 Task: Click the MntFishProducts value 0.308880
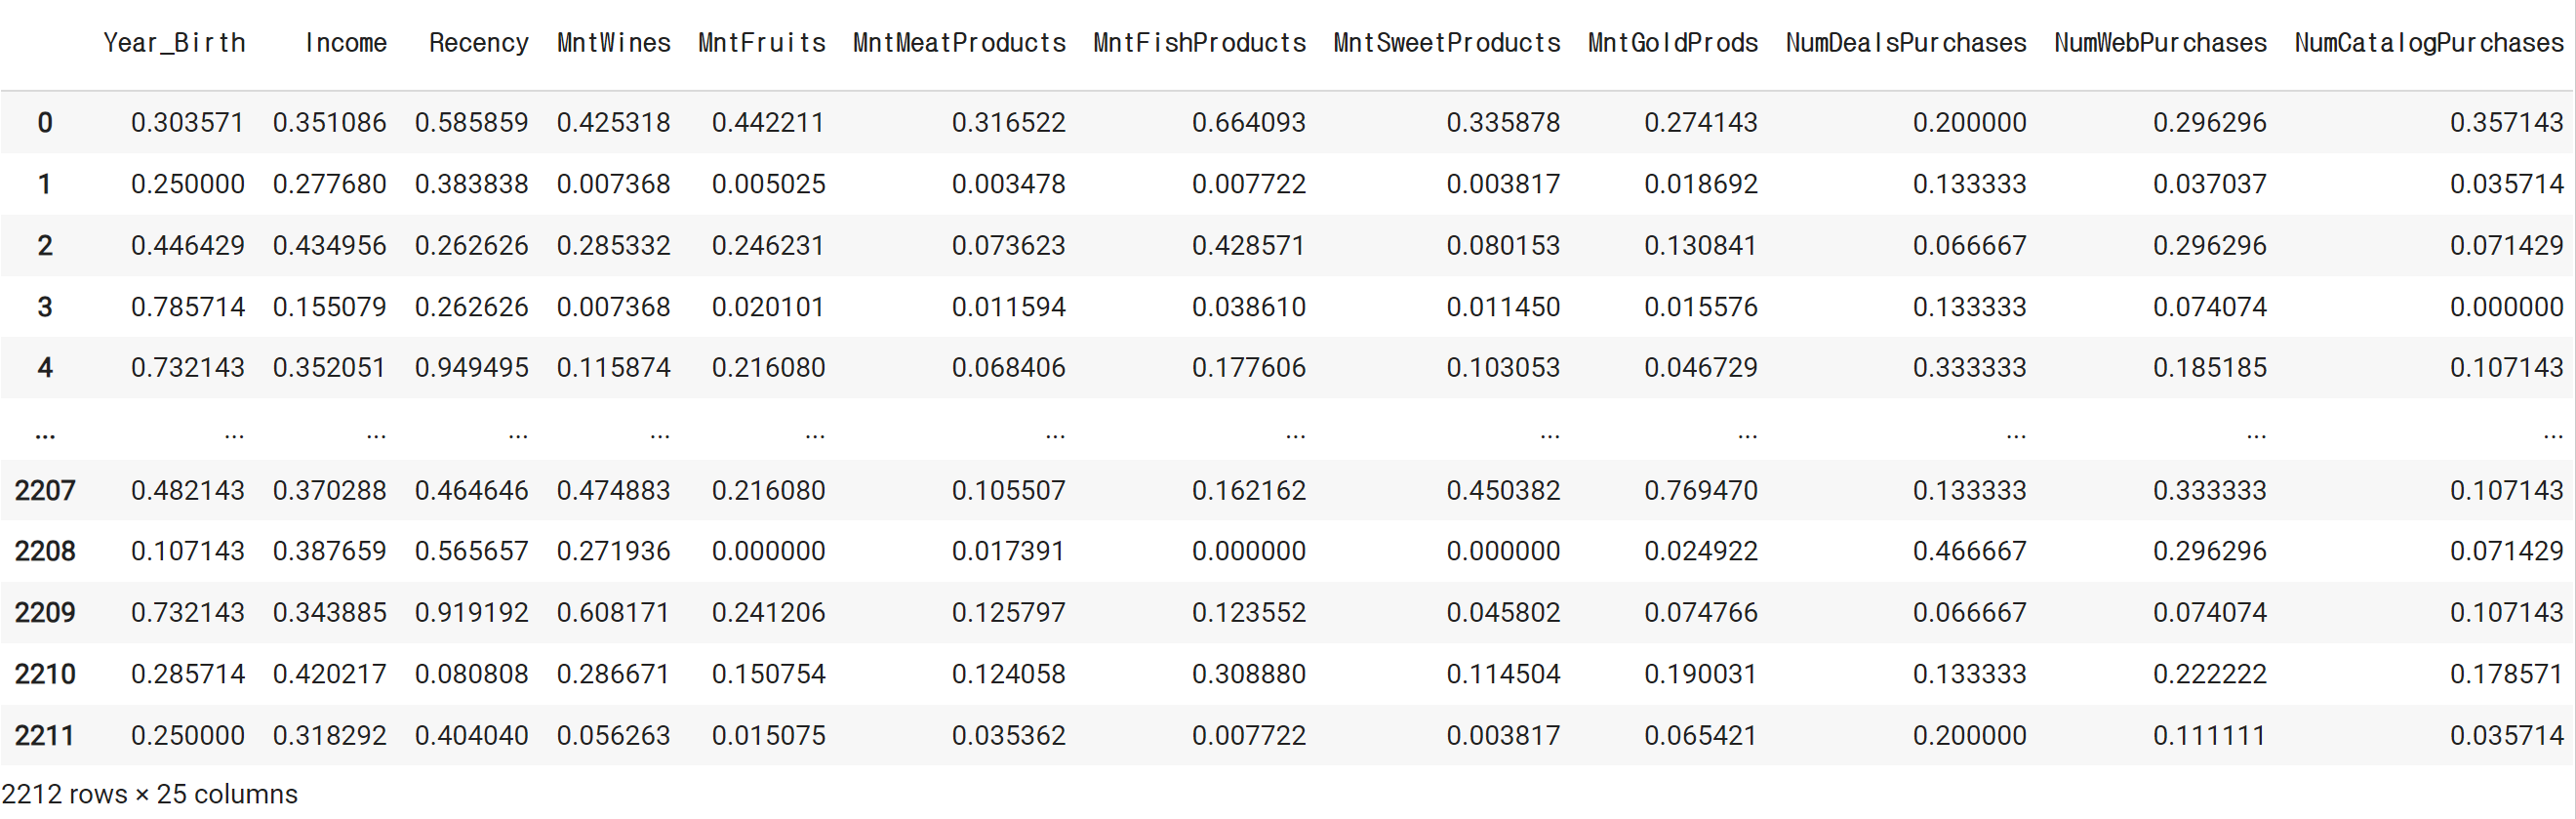[1248, 674]
